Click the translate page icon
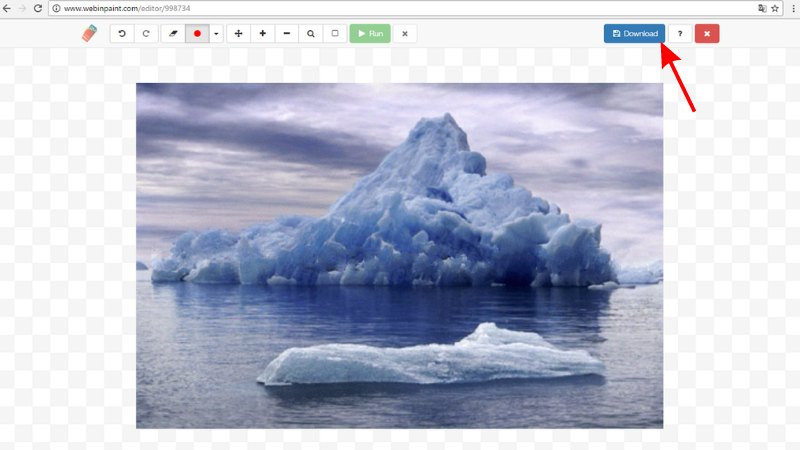Viewport: 800px width, 450px height. [762, 8]
